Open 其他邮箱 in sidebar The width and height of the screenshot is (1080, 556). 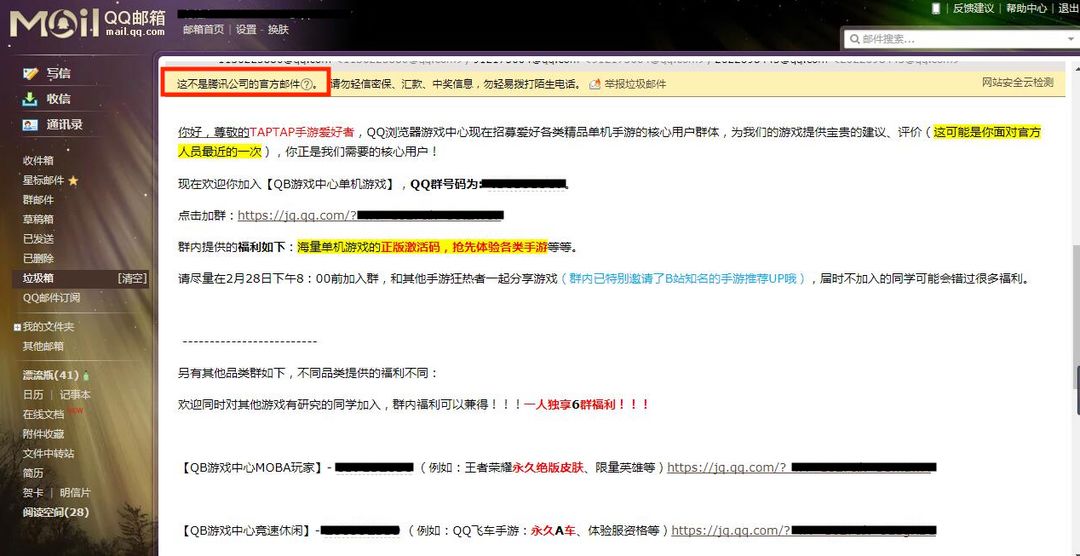click(x=43, y=347)
